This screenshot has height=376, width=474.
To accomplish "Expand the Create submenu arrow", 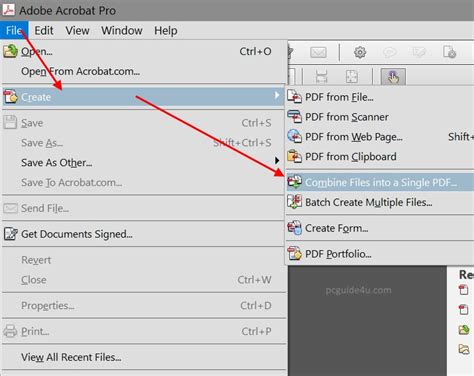I will 277,96.
